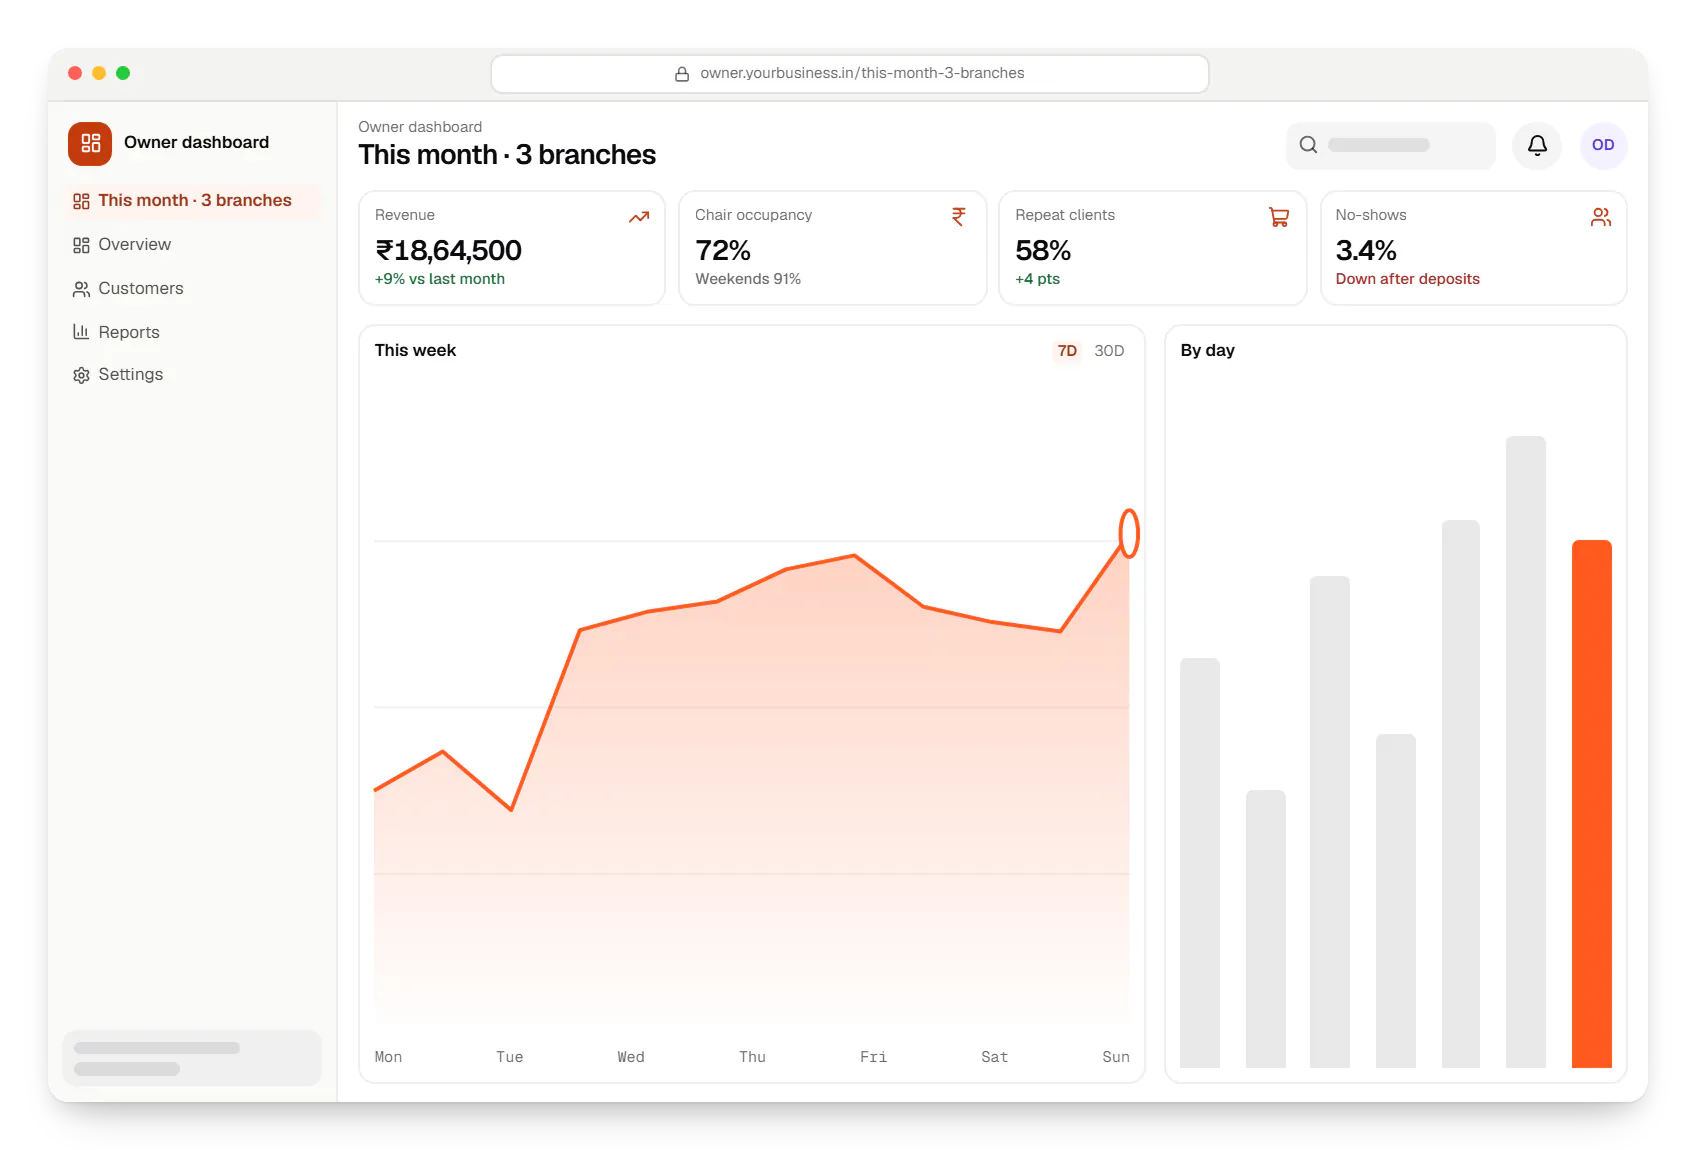
Task: Select This month · 3 branches nav item
Action: [192, 201]
